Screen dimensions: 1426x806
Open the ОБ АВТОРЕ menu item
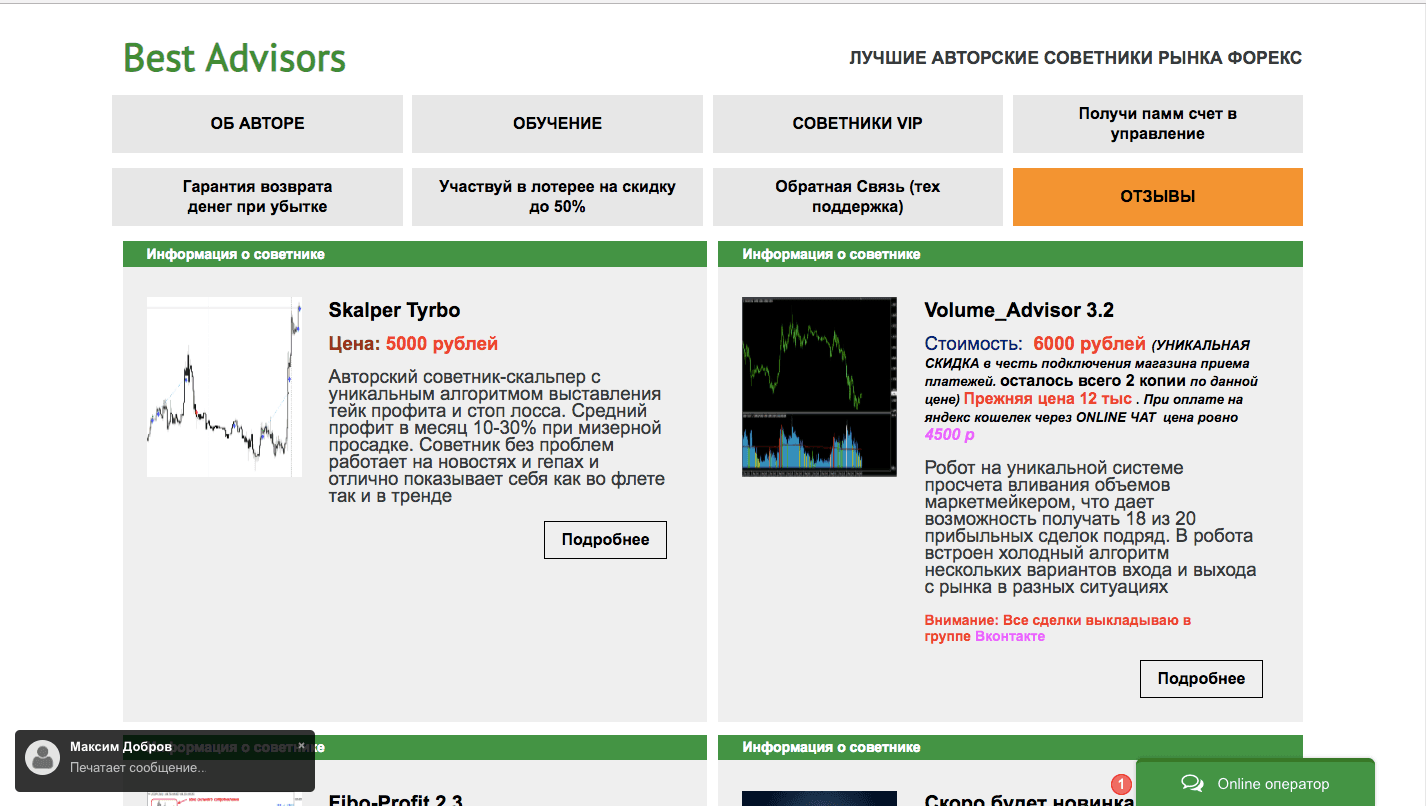point(257,124)
